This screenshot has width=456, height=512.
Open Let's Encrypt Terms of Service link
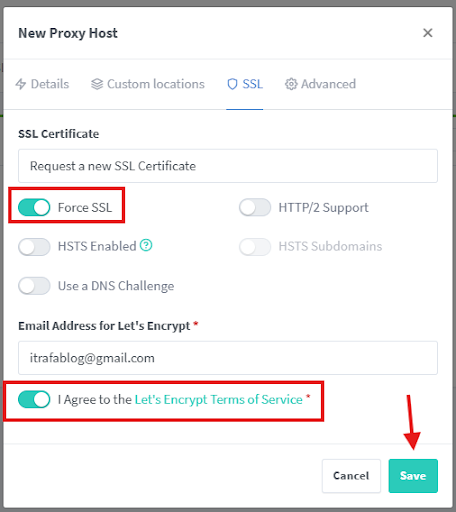point(219,399)
